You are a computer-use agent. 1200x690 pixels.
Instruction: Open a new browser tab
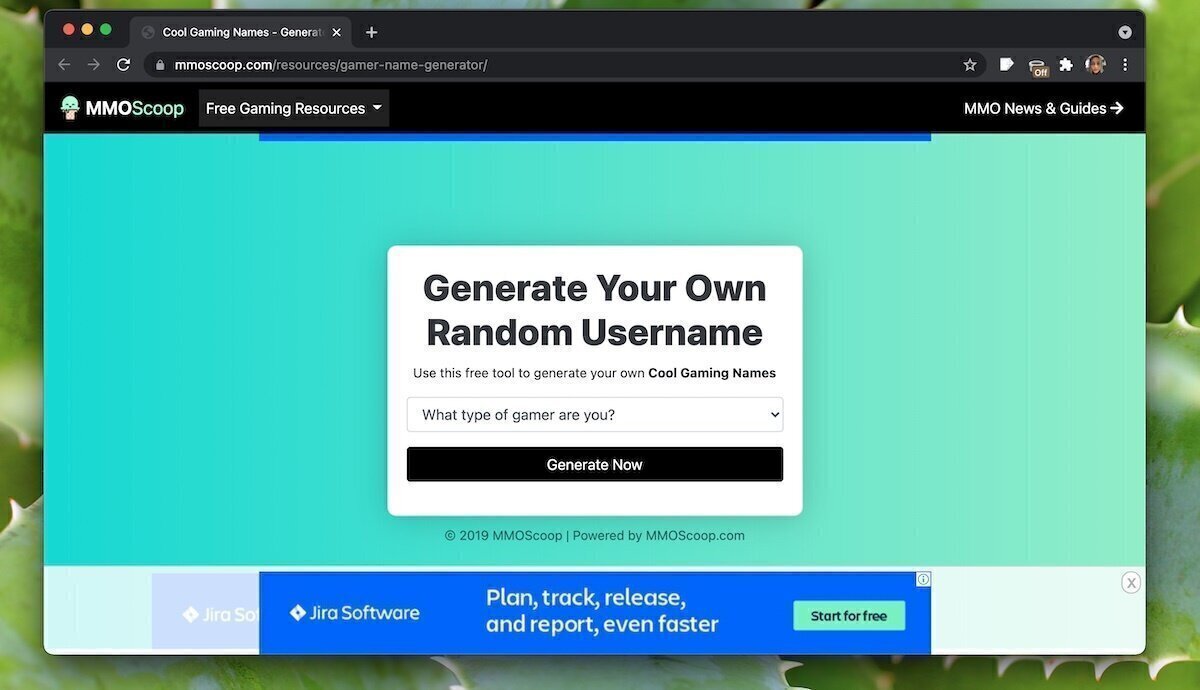coord(371,31)
